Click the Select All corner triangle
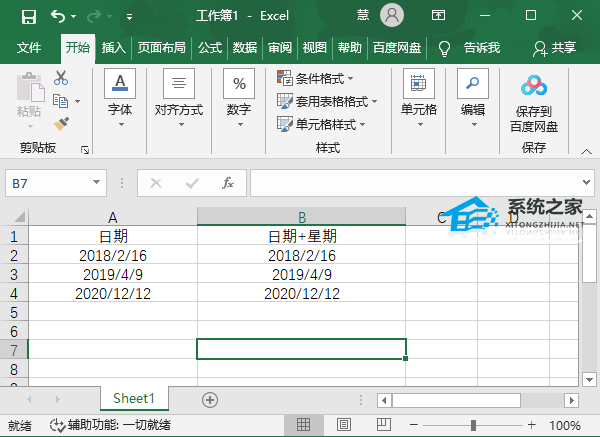 pyautogui.click(x=19, y=217)
